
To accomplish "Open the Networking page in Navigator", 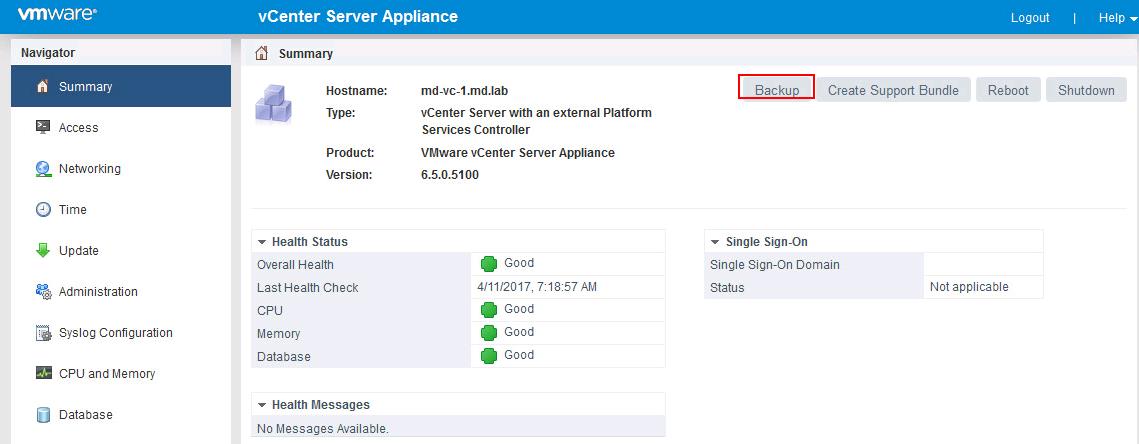I will tap(90, 169).
